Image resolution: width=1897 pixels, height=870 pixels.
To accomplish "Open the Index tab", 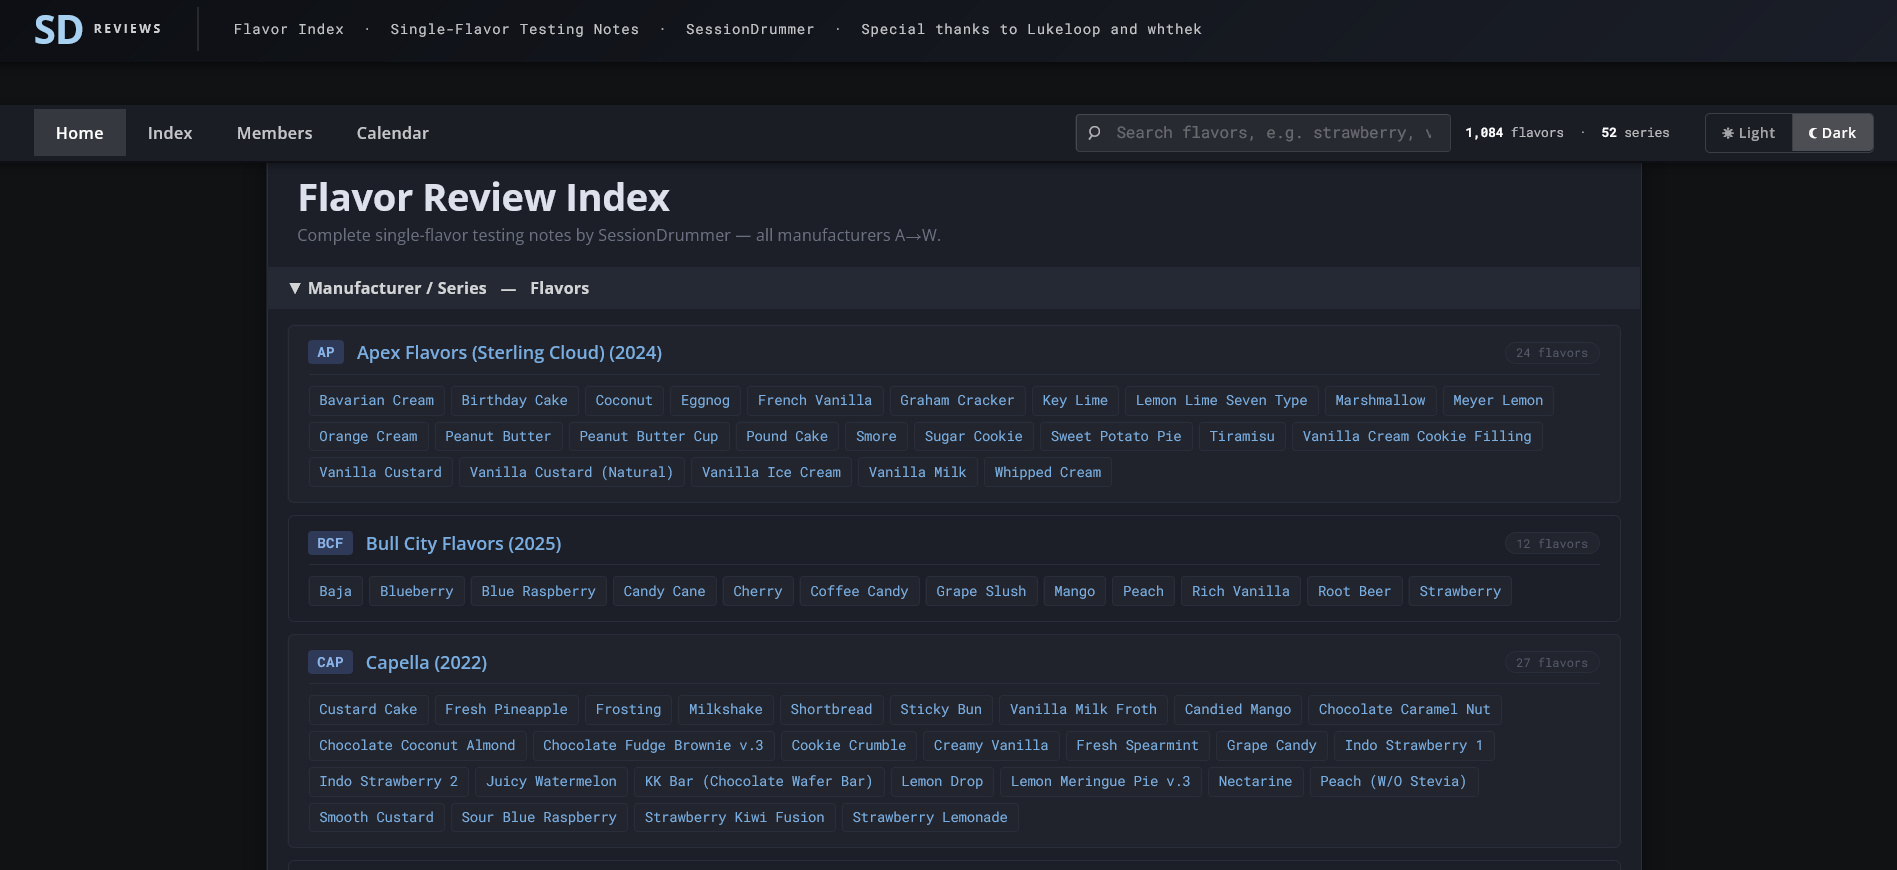I will [170, 133].
